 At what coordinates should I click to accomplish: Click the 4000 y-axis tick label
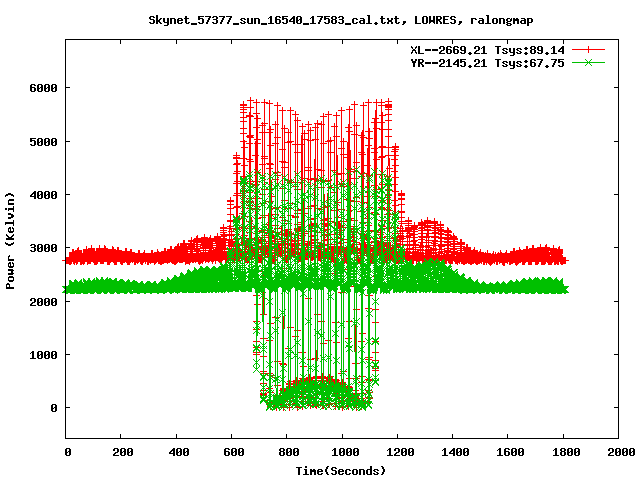[x=43, y=195]
